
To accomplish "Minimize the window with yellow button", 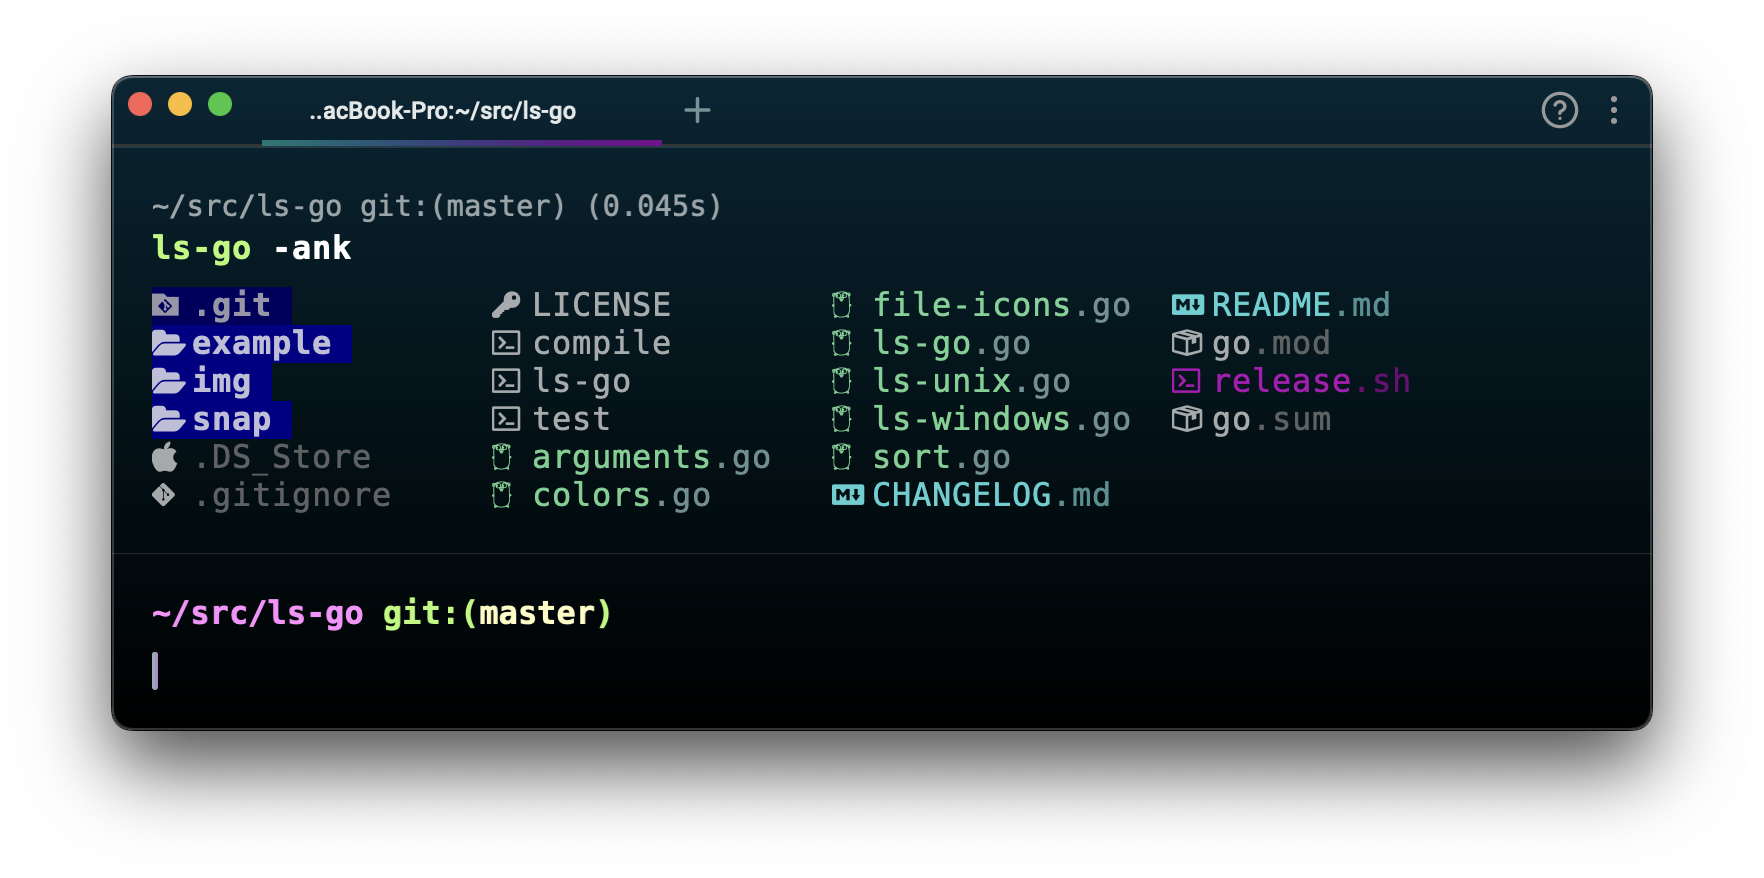I will [180, 104].
